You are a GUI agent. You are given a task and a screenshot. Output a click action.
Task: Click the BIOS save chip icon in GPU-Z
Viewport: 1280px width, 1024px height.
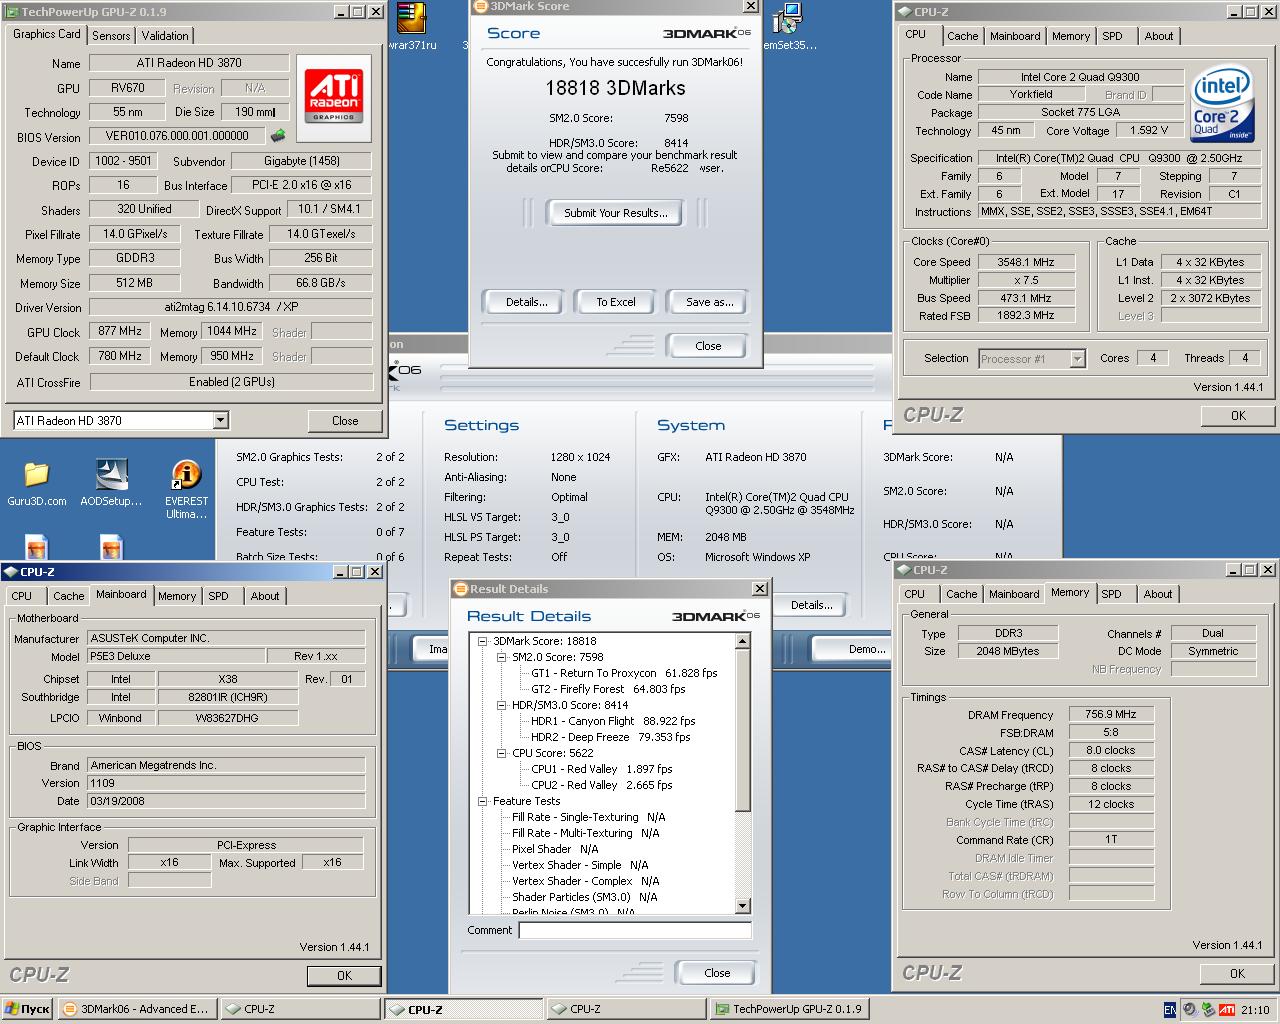[x=278, y=136]
